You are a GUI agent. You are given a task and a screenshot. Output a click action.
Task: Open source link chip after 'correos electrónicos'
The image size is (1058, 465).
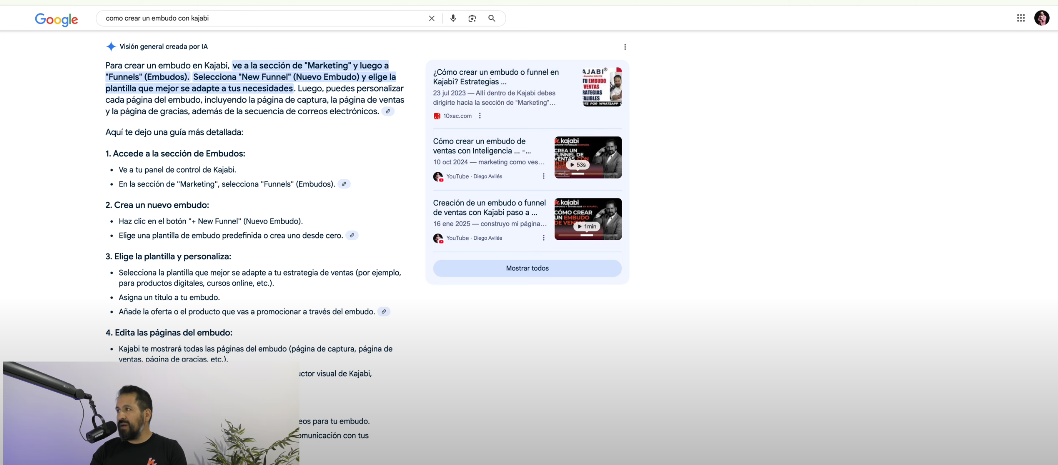(x=388, y=111)
